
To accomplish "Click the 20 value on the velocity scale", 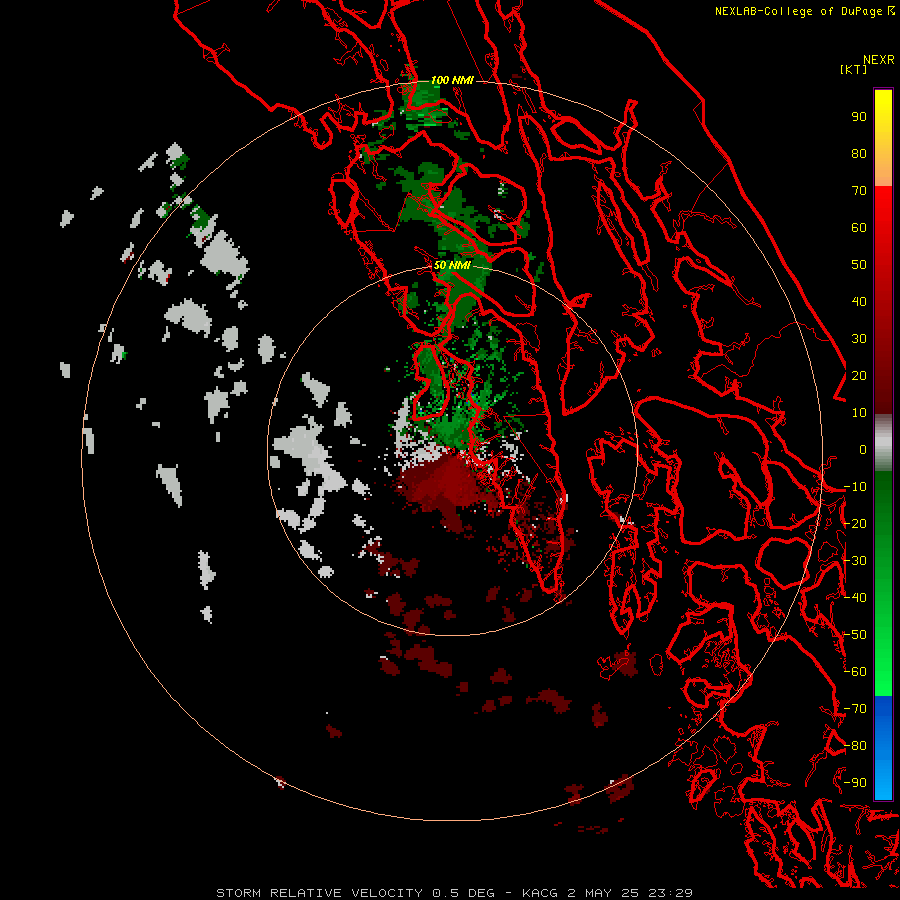I will pyautogui.click(x=859, y=375).
